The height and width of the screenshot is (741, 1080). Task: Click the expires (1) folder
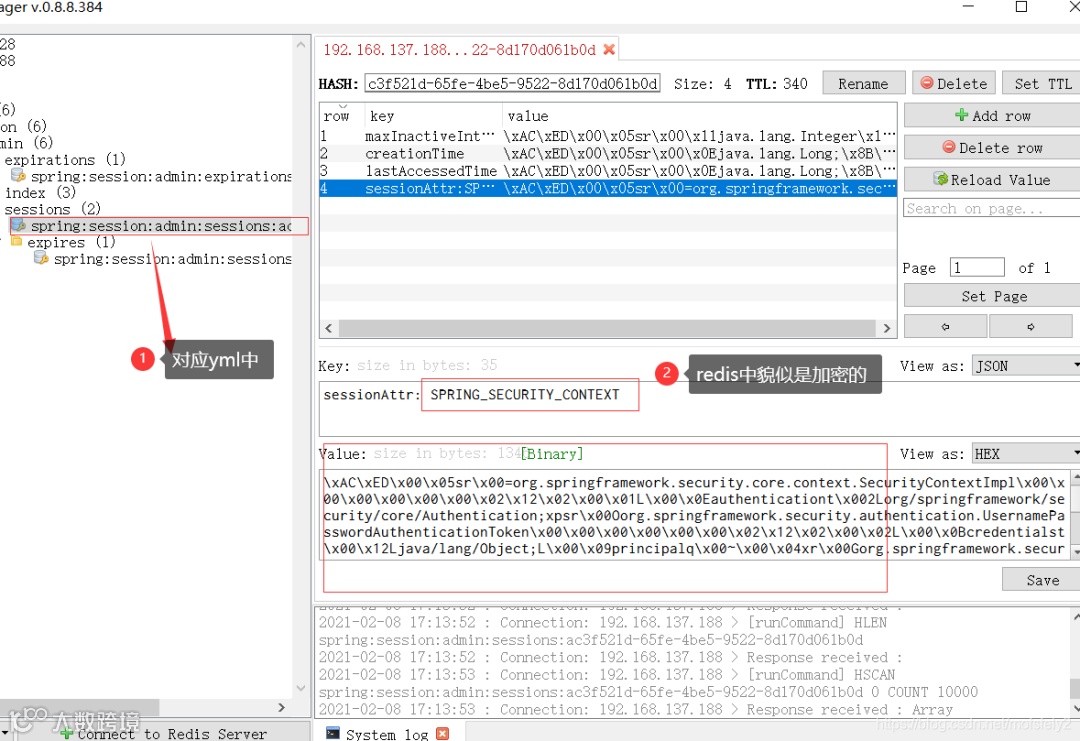pos(71,242)
